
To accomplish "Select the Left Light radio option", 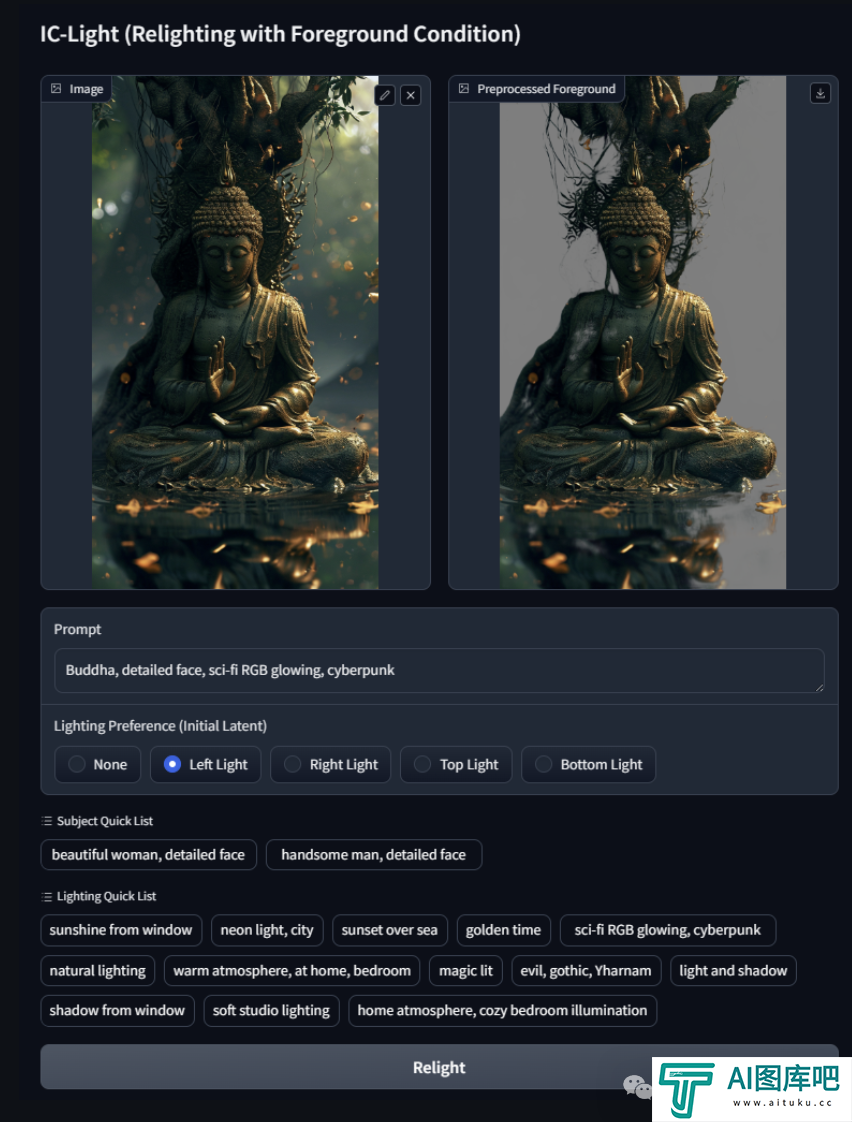I will coord(206,764).
